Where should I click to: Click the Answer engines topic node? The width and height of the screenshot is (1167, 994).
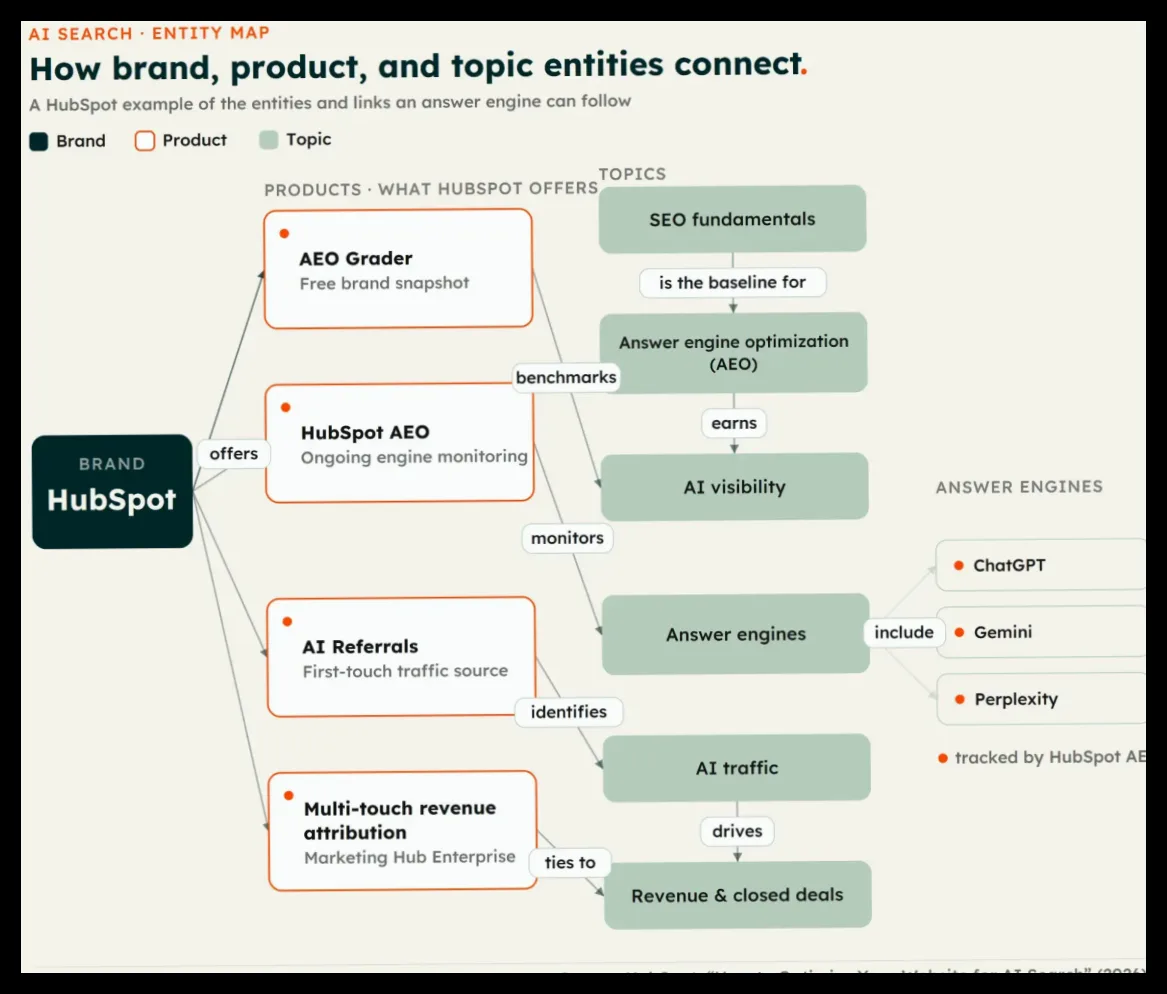736,634
